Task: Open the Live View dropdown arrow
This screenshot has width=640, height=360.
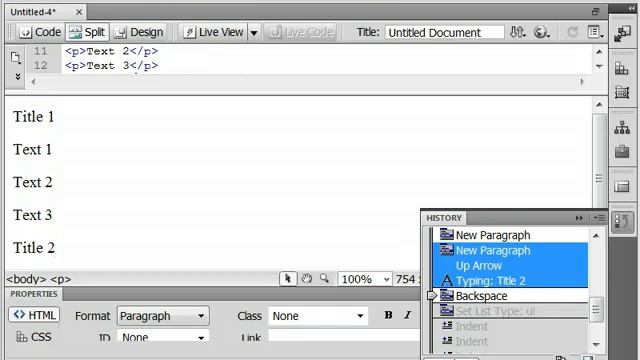Action: (254, 33)
